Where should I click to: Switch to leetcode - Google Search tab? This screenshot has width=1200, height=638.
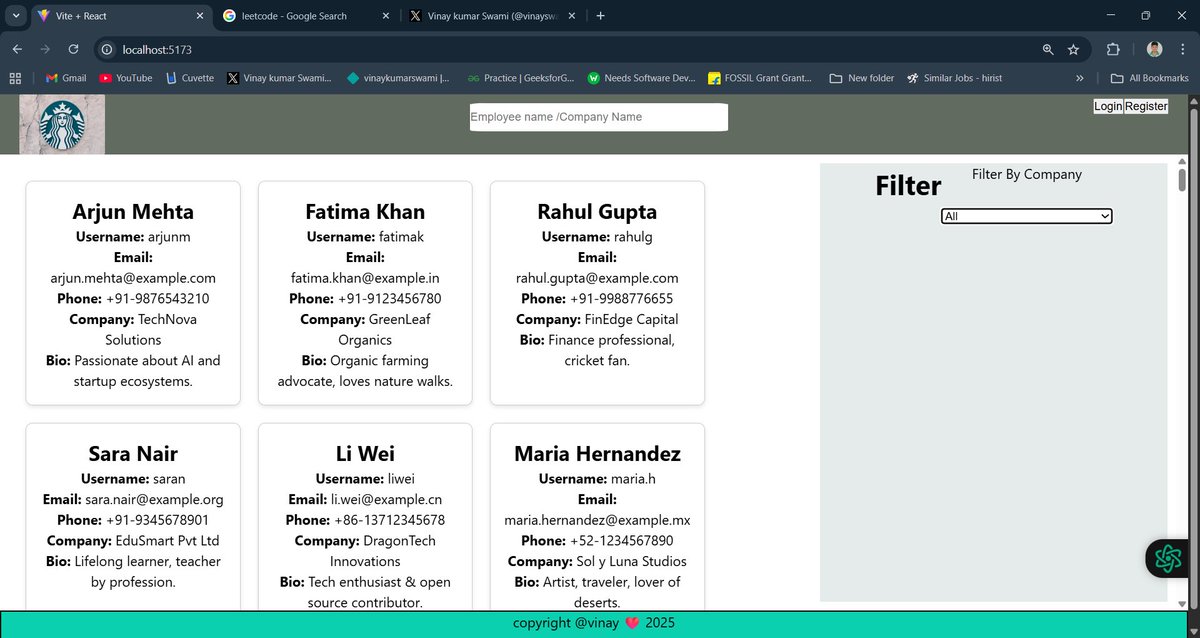coord(307,16)
